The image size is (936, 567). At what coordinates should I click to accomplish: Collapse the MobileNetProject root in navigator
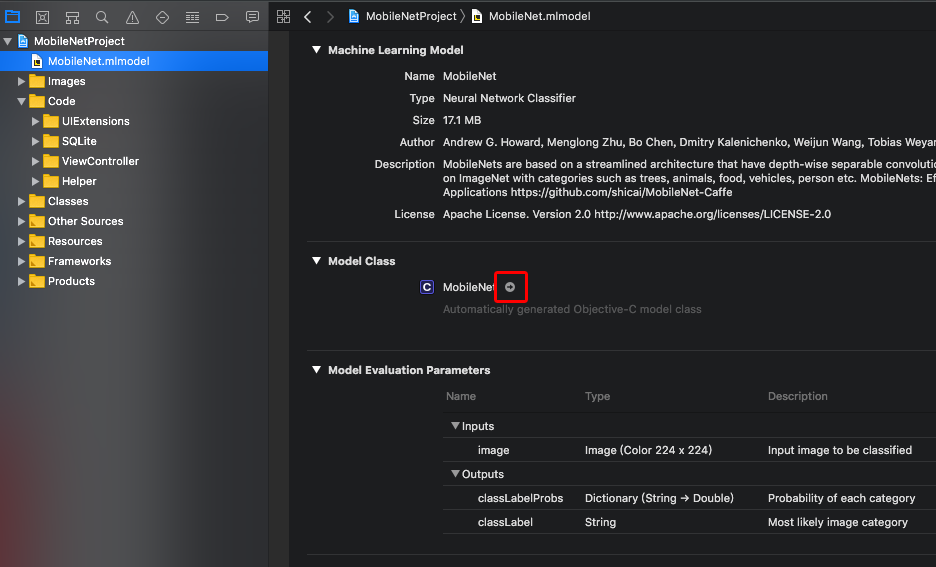(x=8, y=41)
